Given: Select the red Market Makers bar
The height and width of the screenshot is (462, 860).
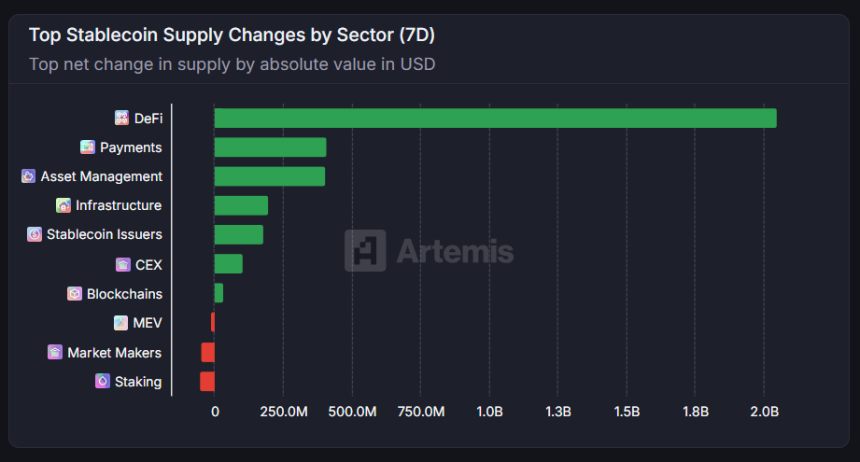Looking at the screenshot, I should point(208,352).
